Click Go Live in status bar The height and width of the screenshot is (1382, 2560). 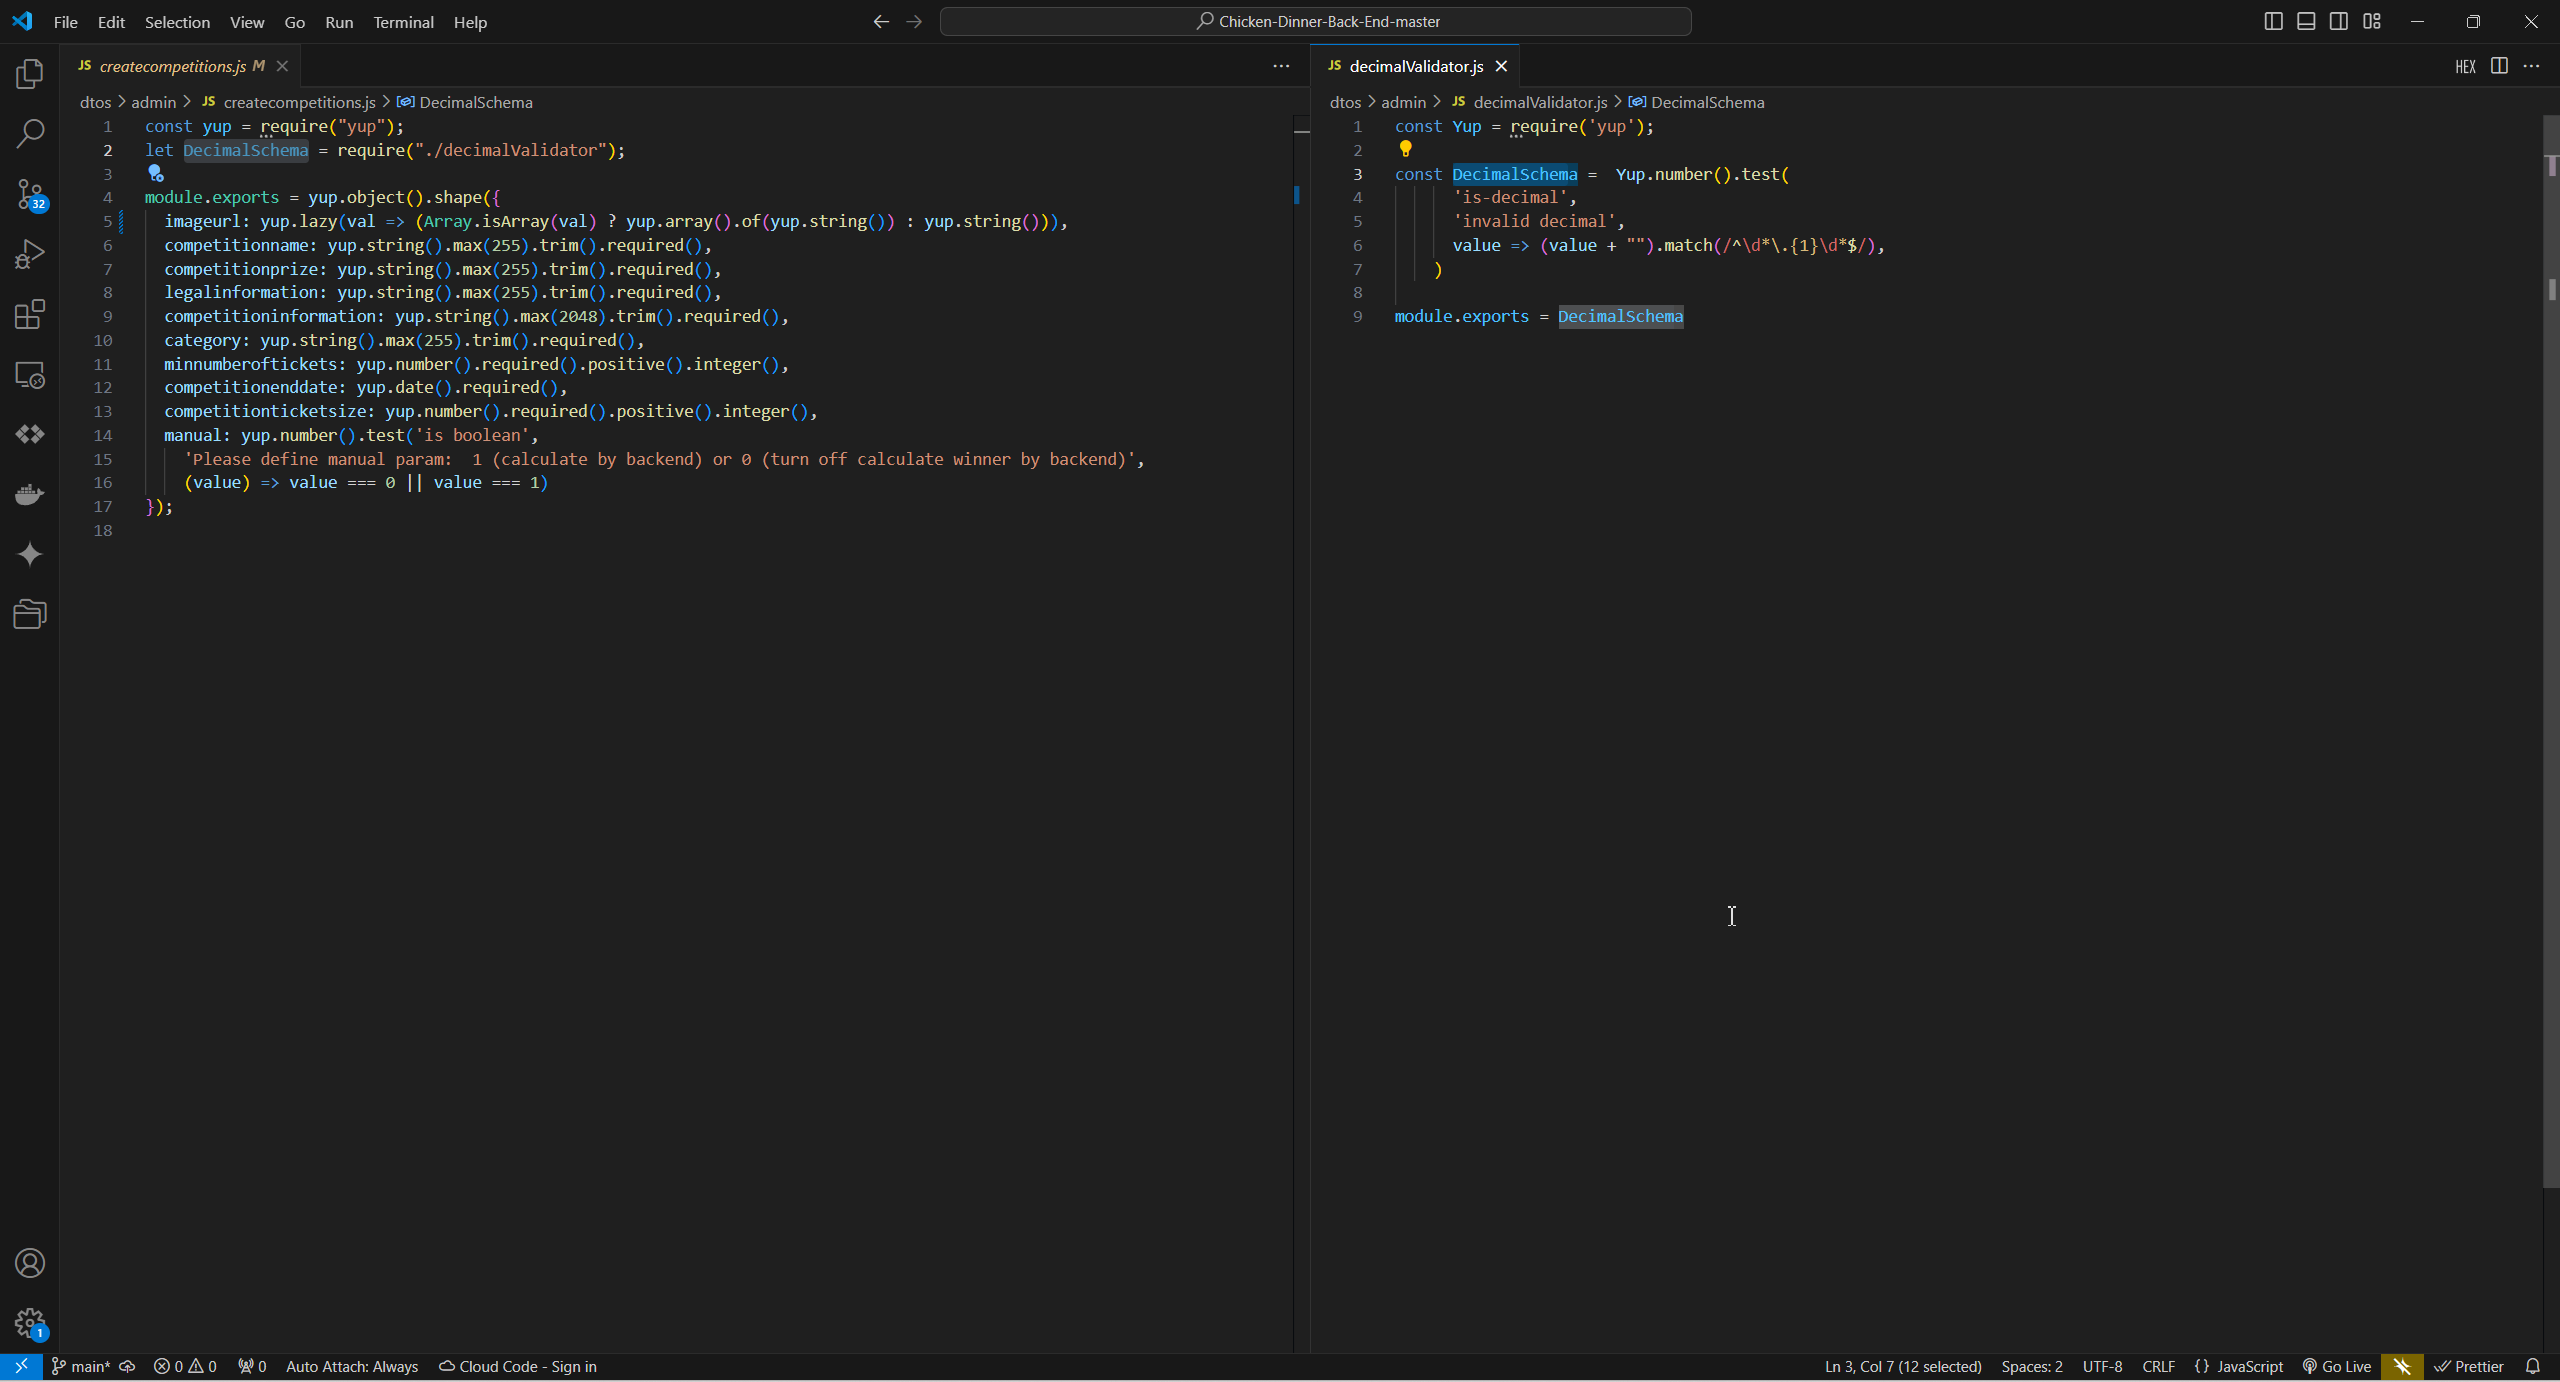(2337, 1366)
